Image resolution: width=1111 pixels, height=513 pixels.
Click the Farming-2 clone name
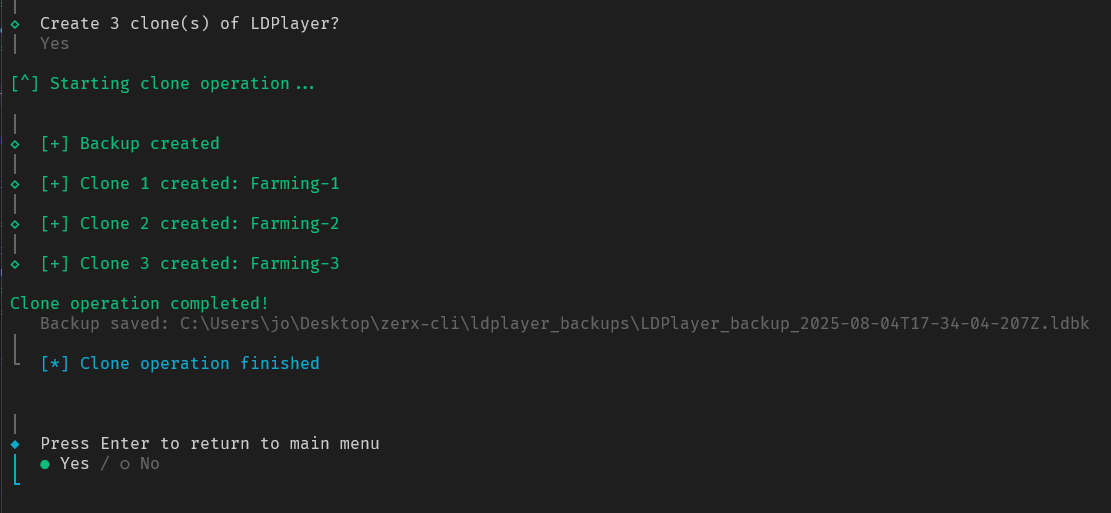[295, 224]
